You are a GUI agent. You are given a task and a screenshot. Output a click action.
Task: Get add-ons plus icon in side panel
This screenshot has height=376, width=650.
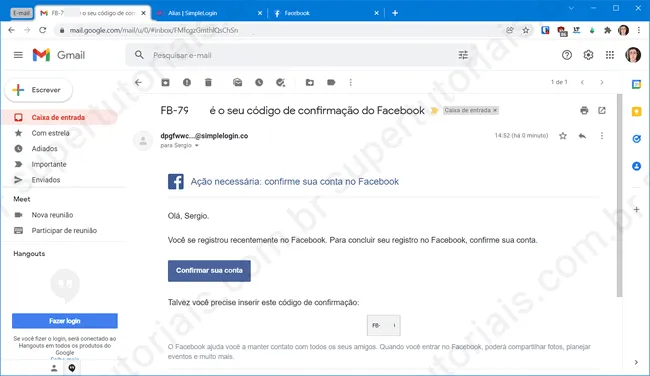coord(636,210)
